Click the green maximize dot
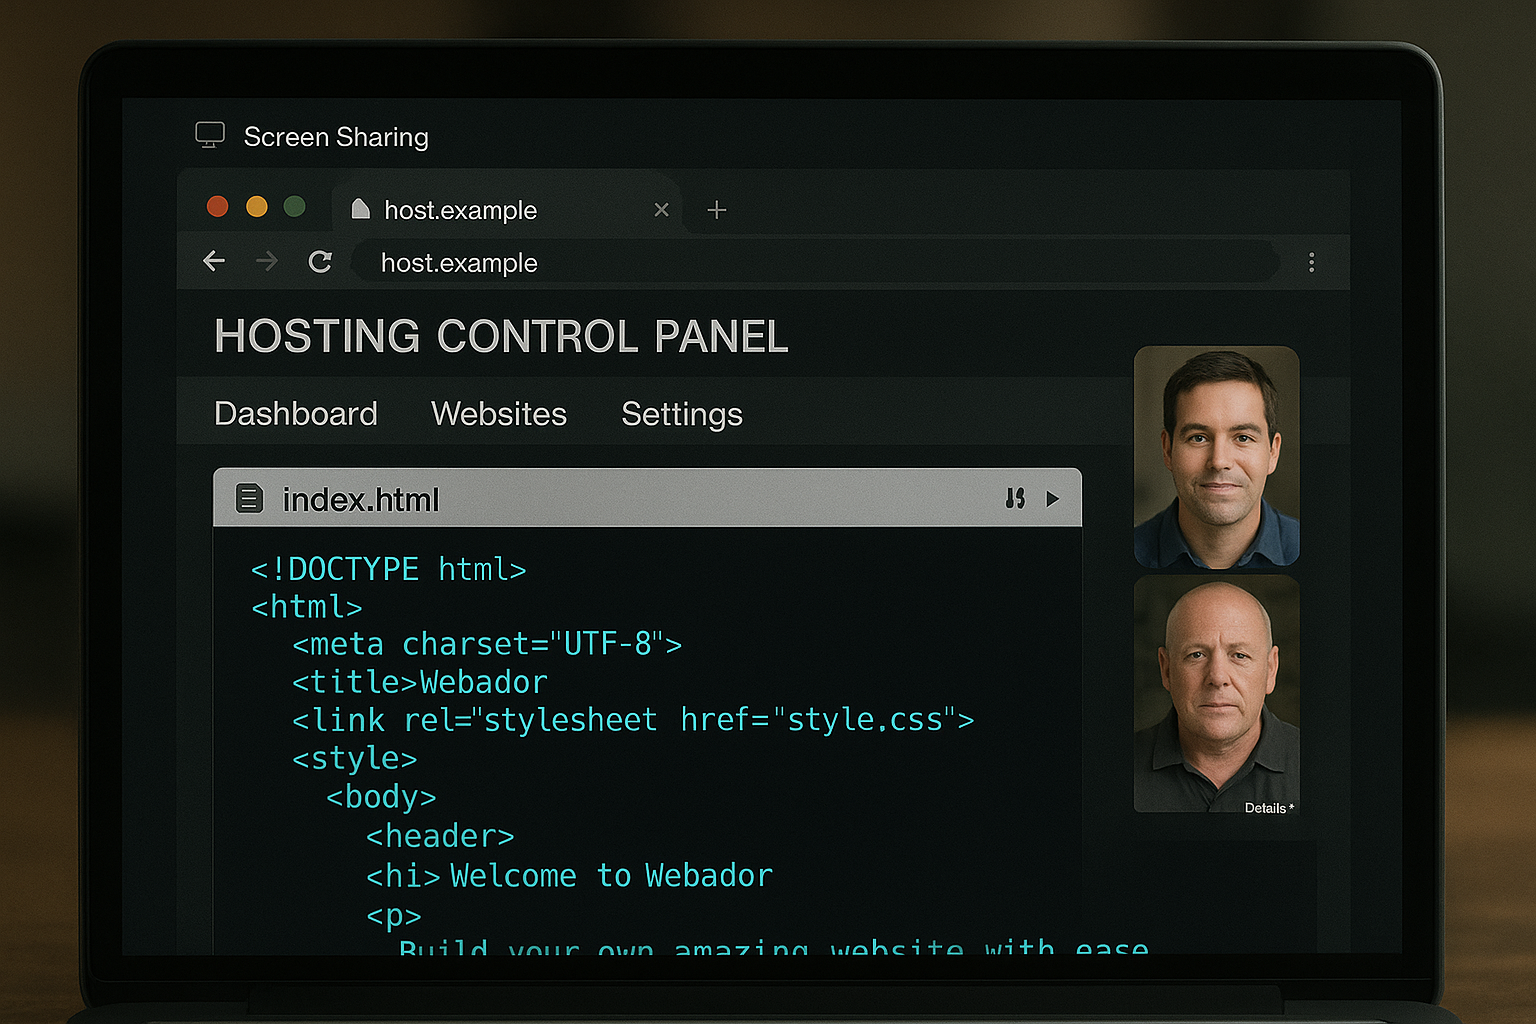The width and height of the screenshot is (1536, 1024). coord(294,206)
